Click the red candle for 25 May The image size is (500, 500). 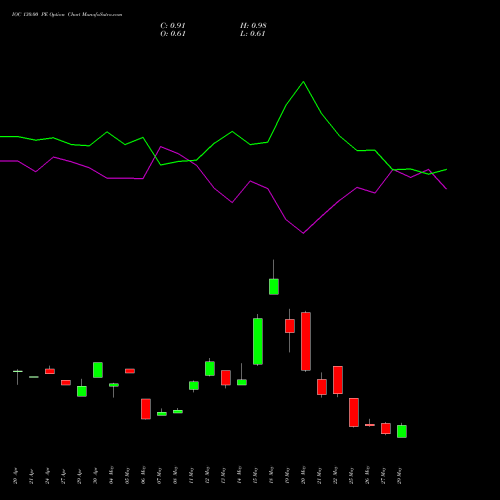pos(354,412)
